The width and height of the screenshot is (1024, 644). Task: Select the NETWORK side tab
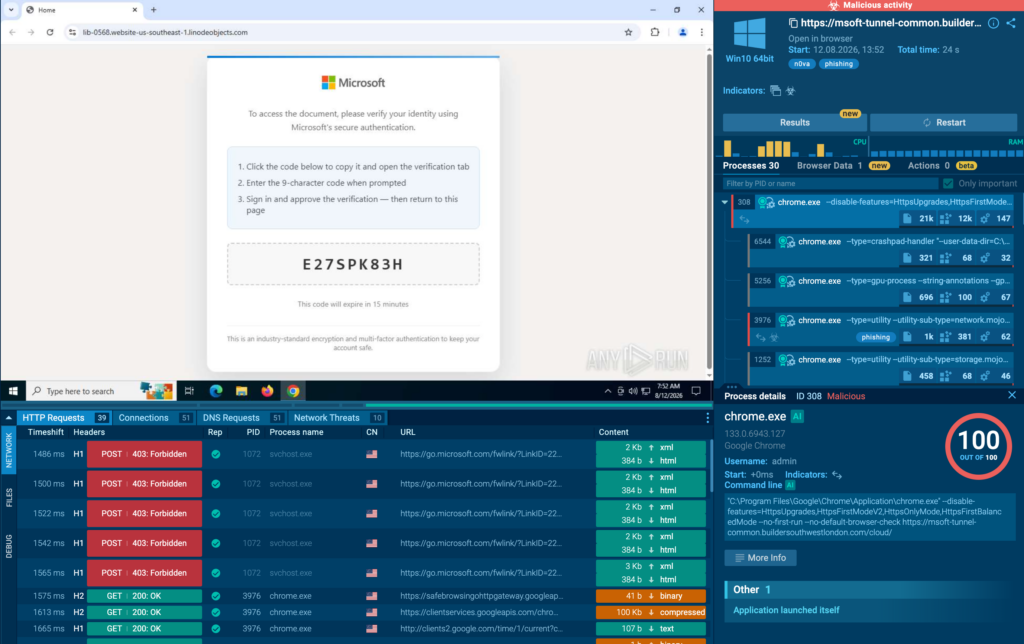pyautogui.click(x=8, y=451)
